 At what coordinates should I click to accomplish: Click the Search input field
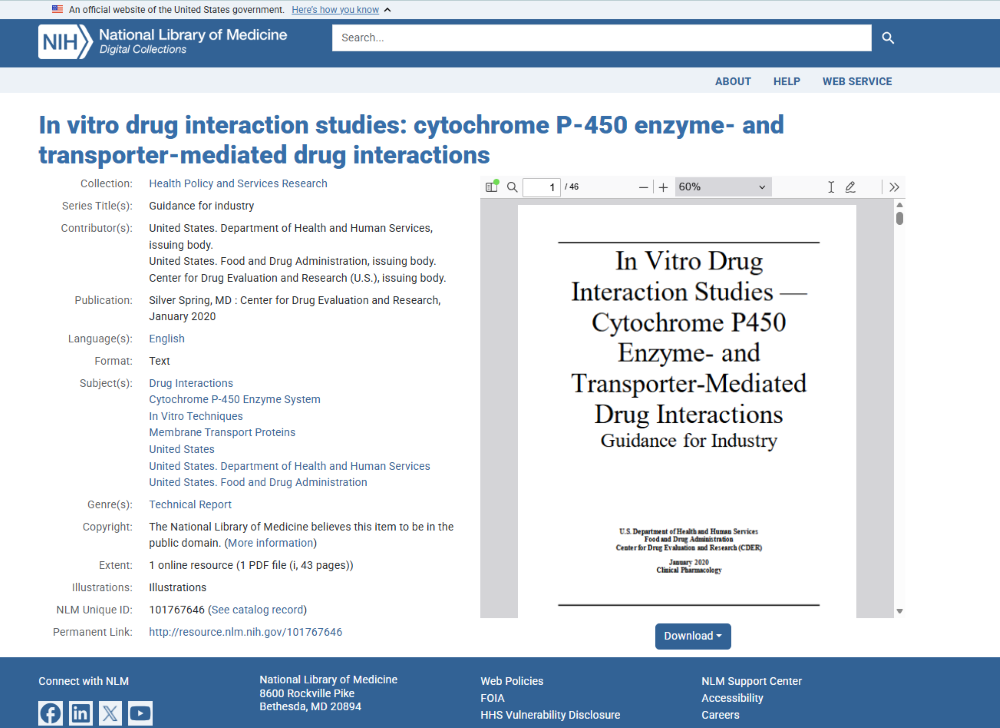click(601, 38)
